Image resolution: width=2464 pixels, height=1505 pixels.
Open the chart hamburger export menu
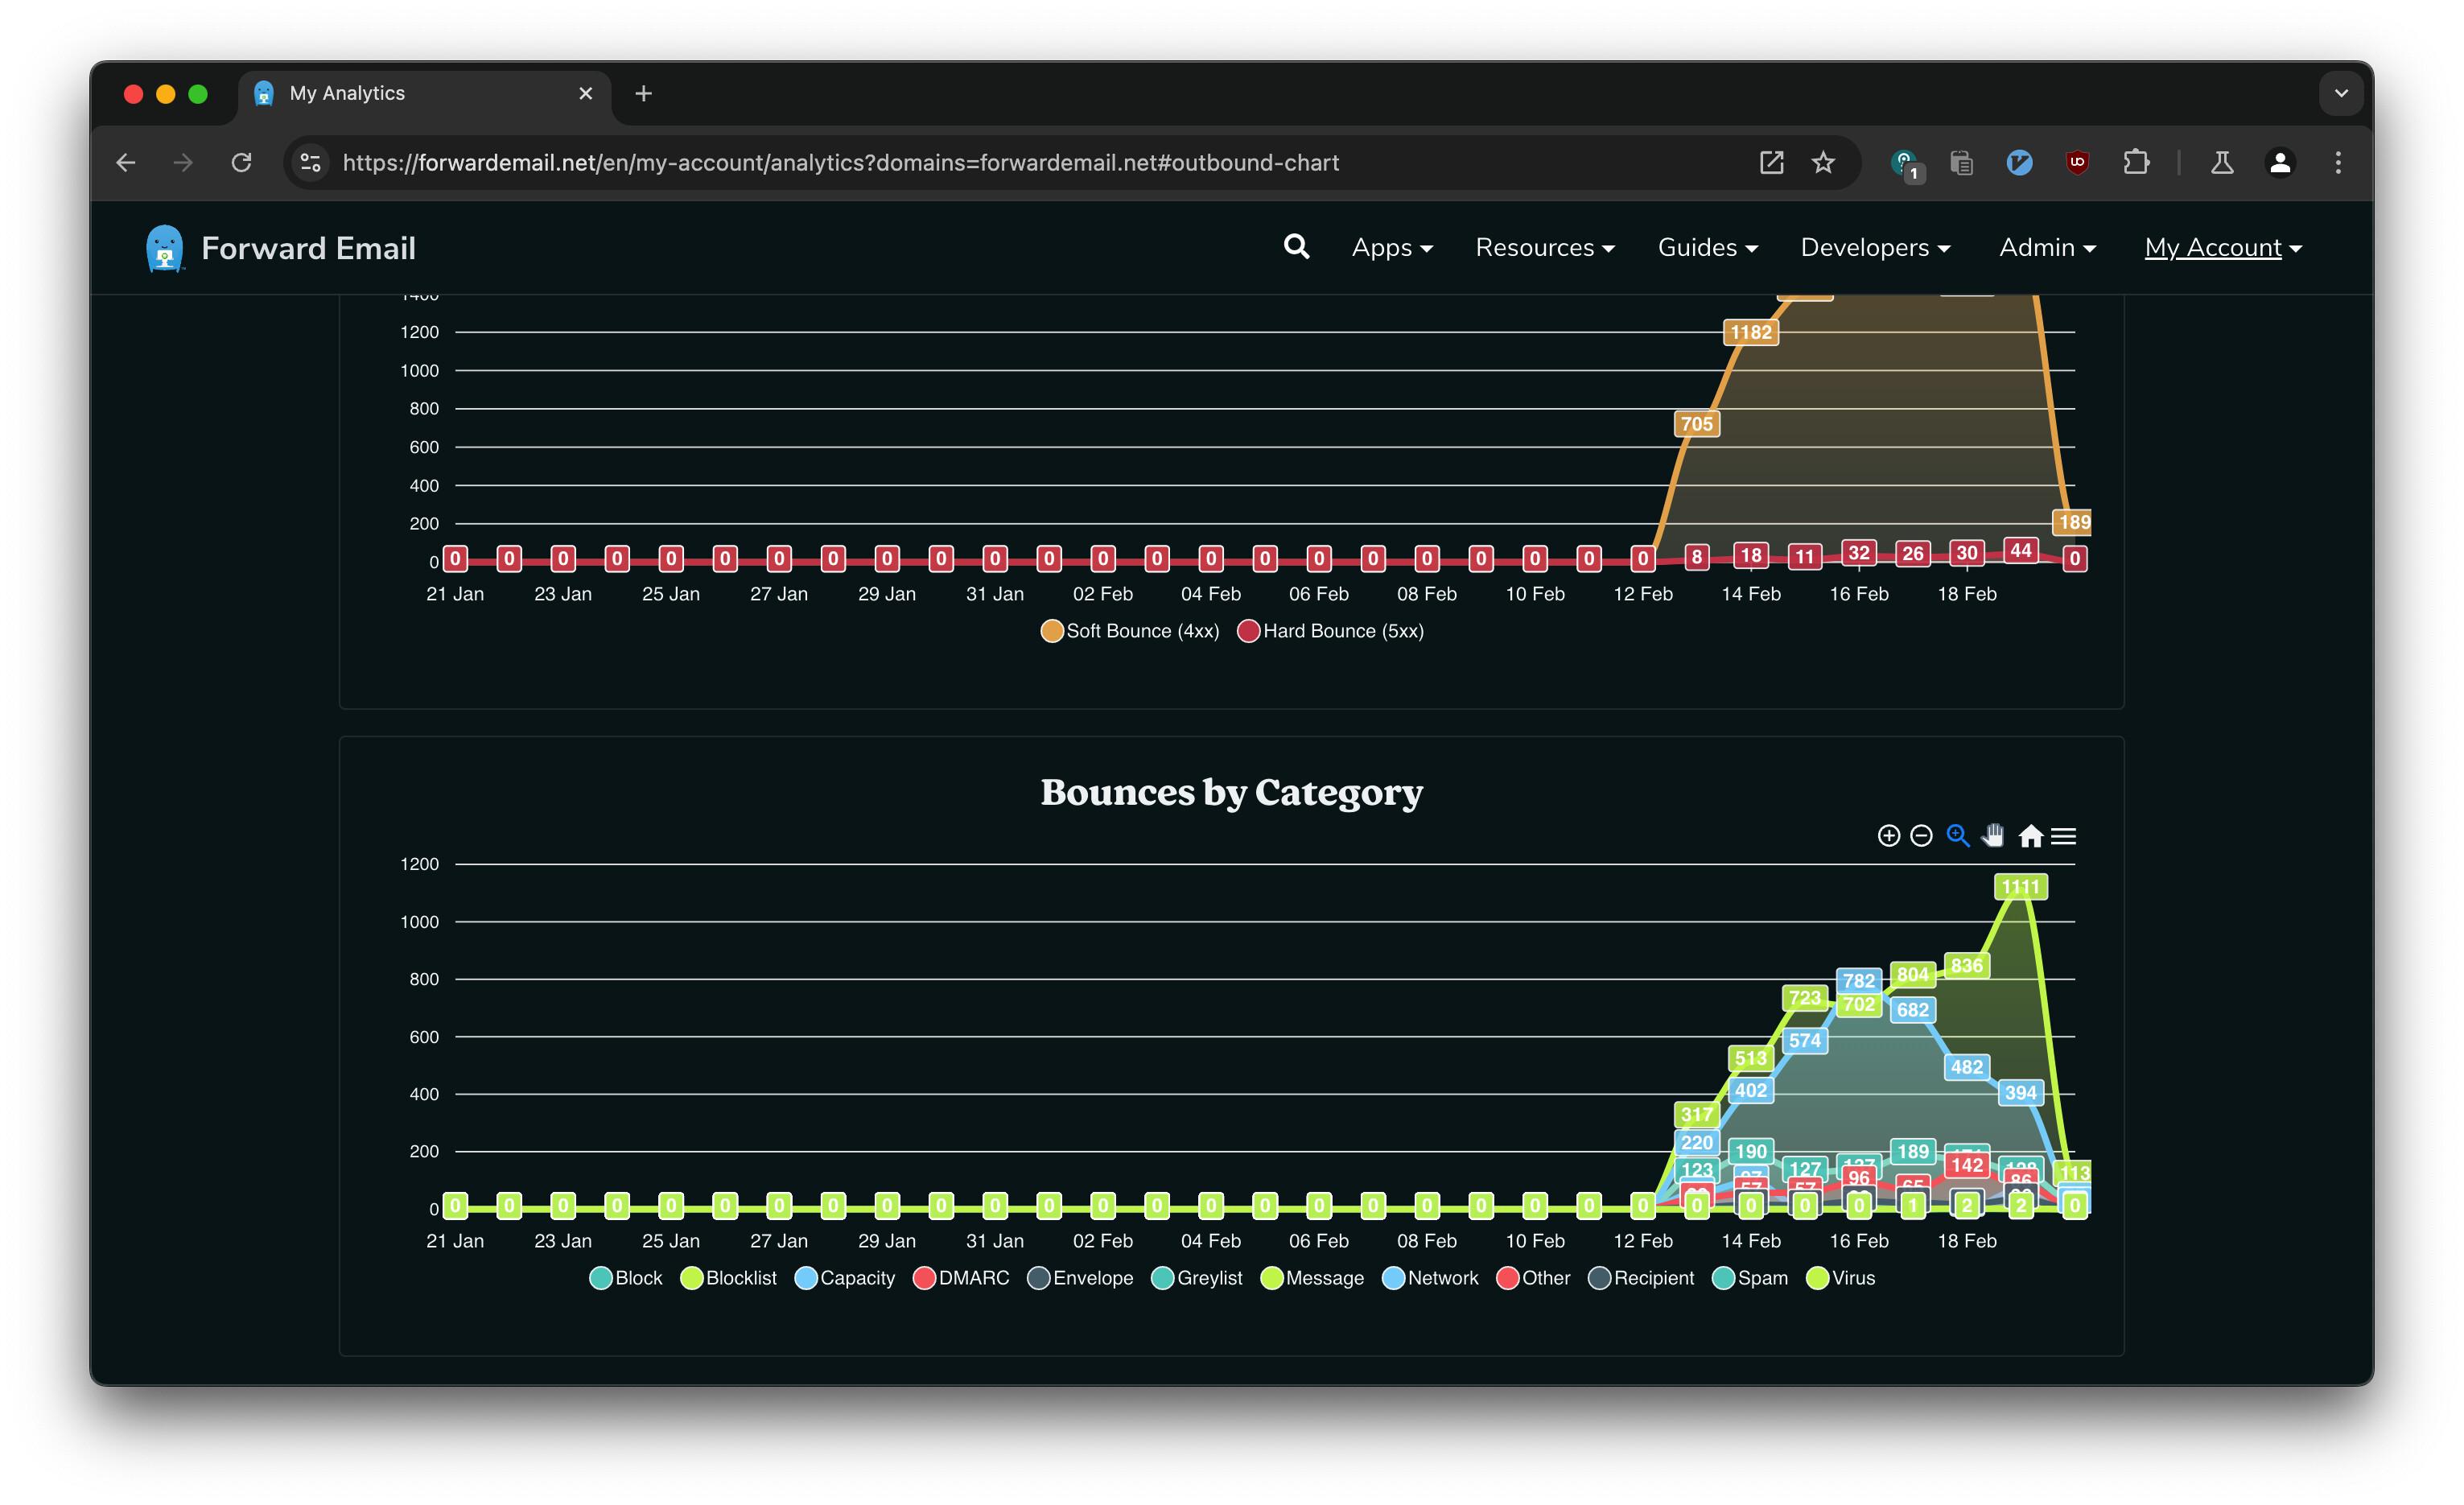(2063, 836)
